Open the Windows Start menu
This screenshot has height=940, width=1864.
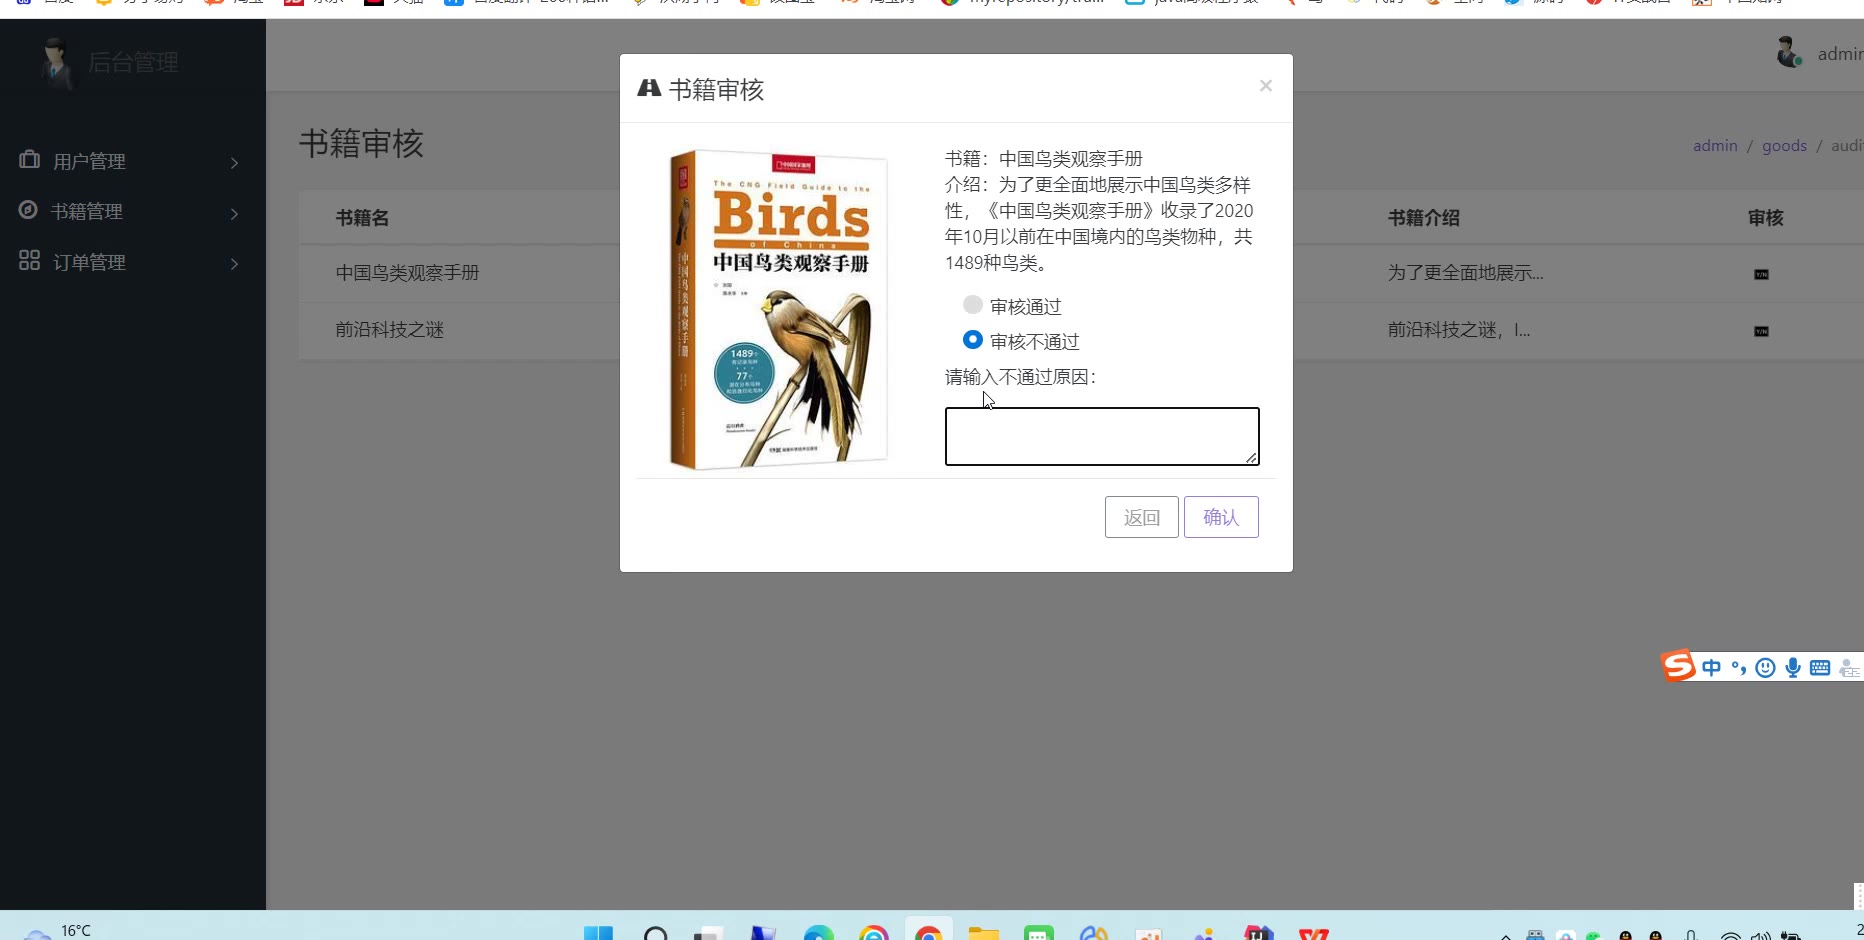(x=598, y=933)
